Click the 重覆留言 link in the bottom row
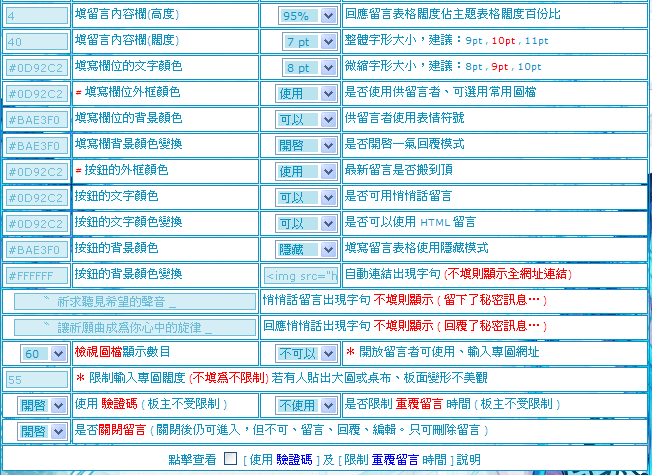 tap(395, 460)
